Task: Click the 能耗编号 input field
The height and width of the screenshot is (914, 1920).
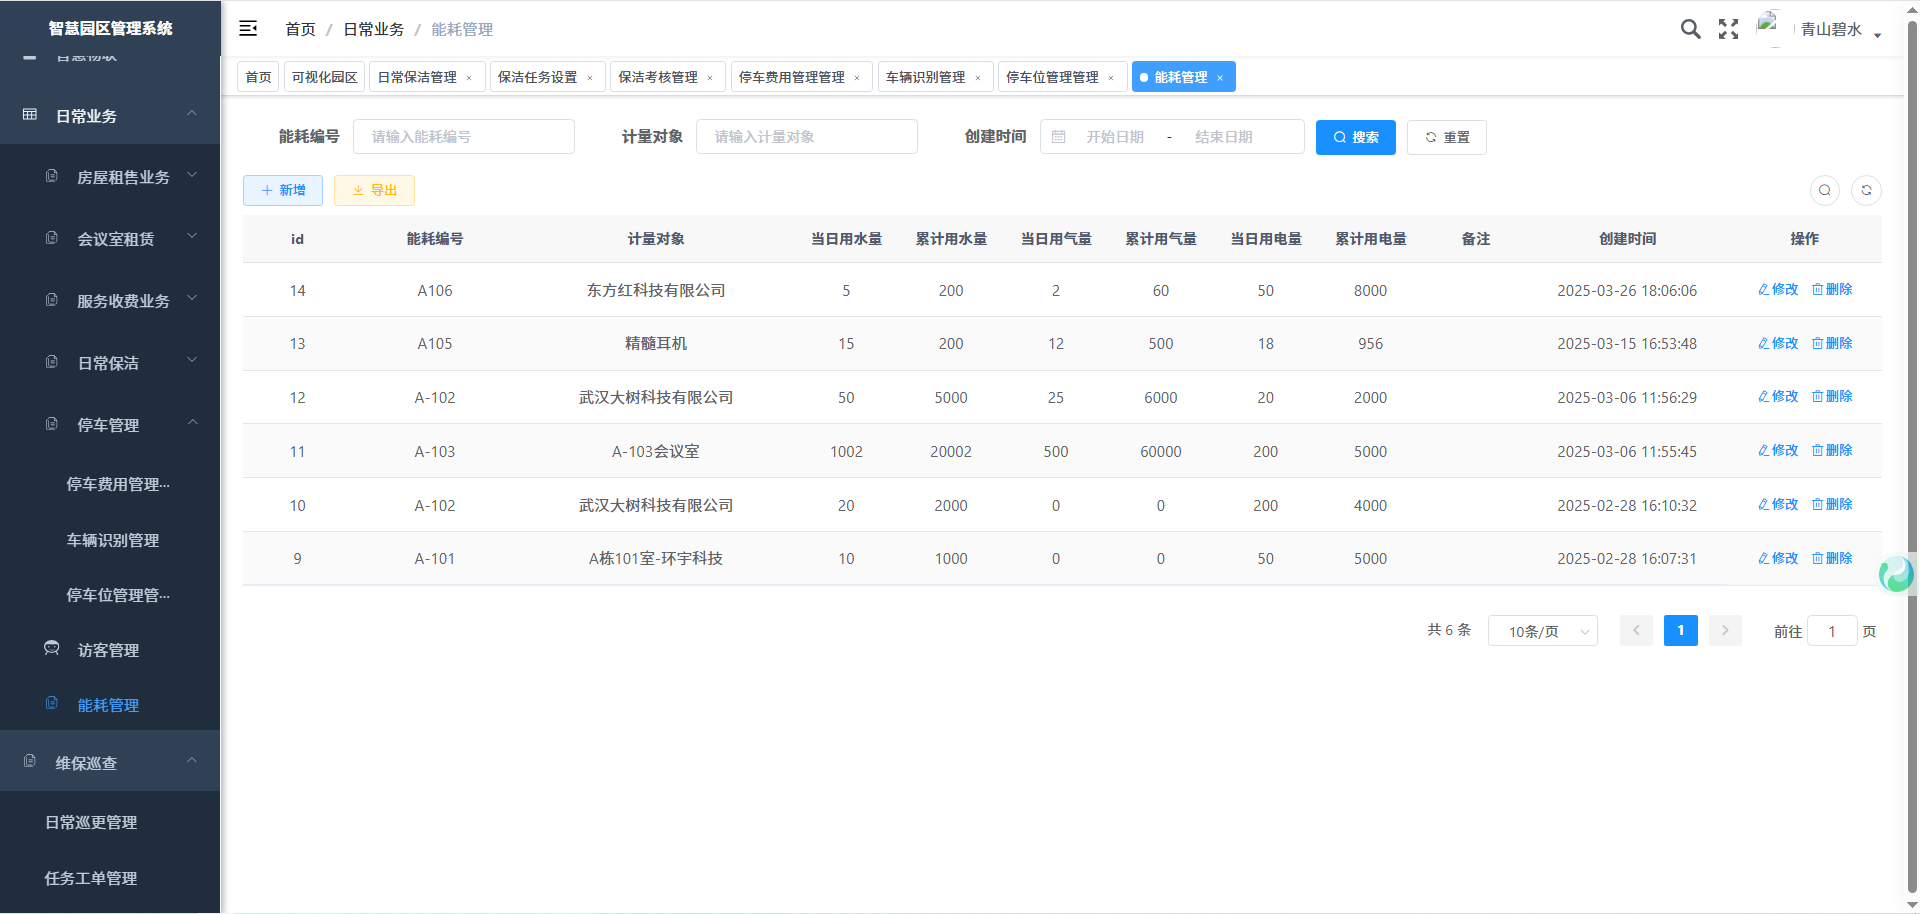Action: tap(463, 137)
